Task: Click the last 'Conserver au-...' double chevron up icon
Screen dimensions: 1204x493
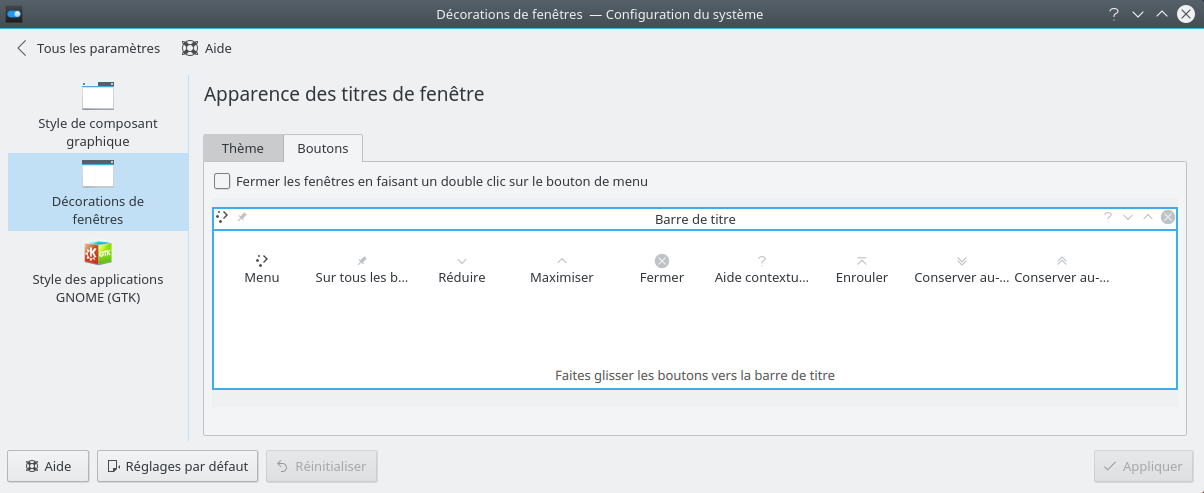Action: coord(1062,260)
